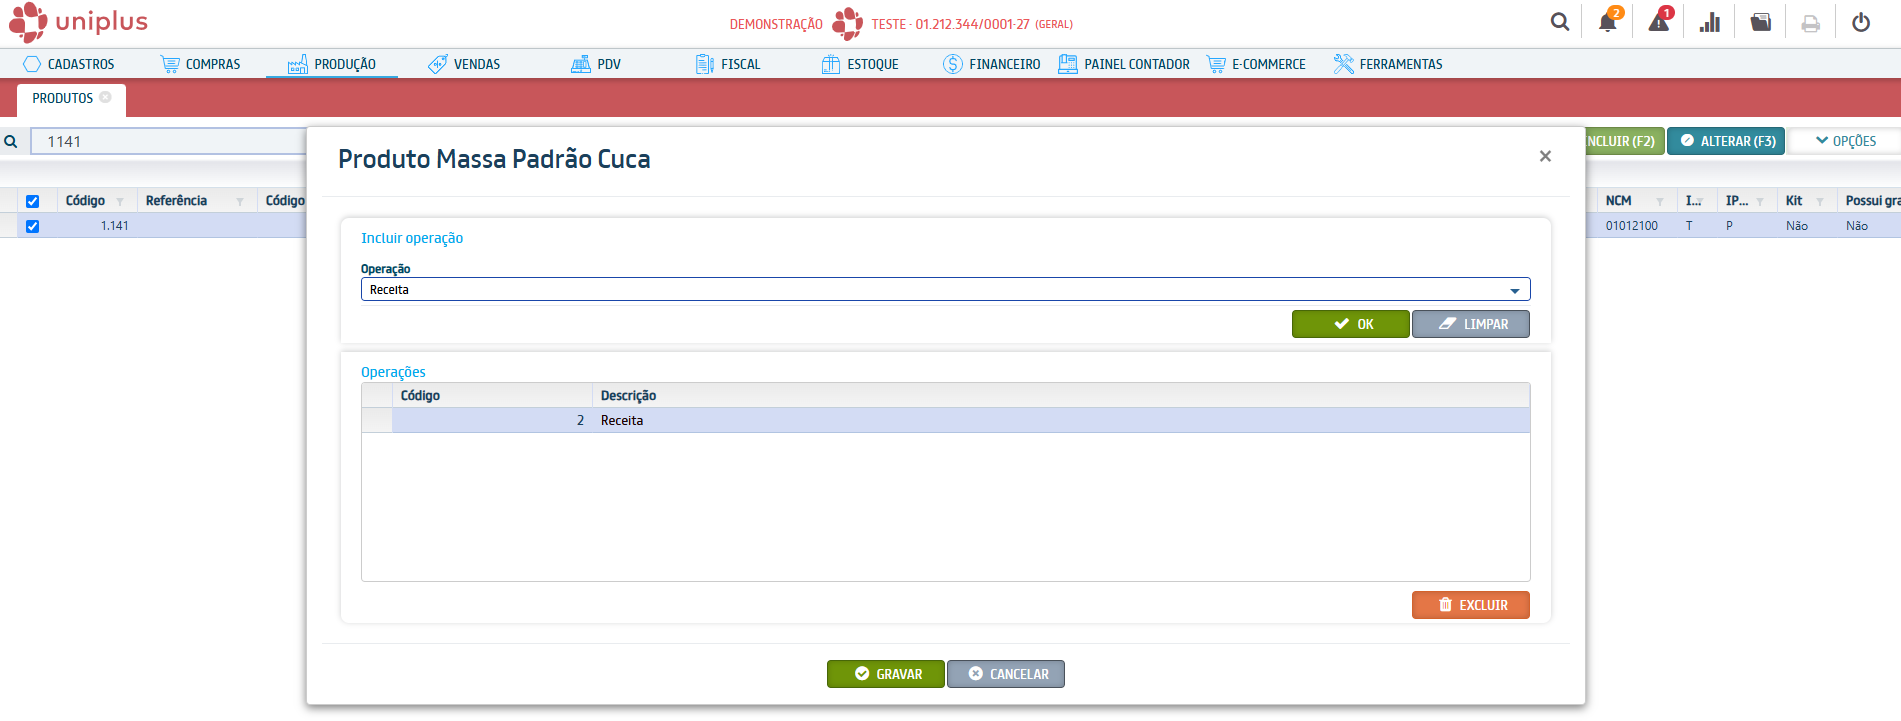Close the PRODUTOS tab with its x icon

point(105,98)
